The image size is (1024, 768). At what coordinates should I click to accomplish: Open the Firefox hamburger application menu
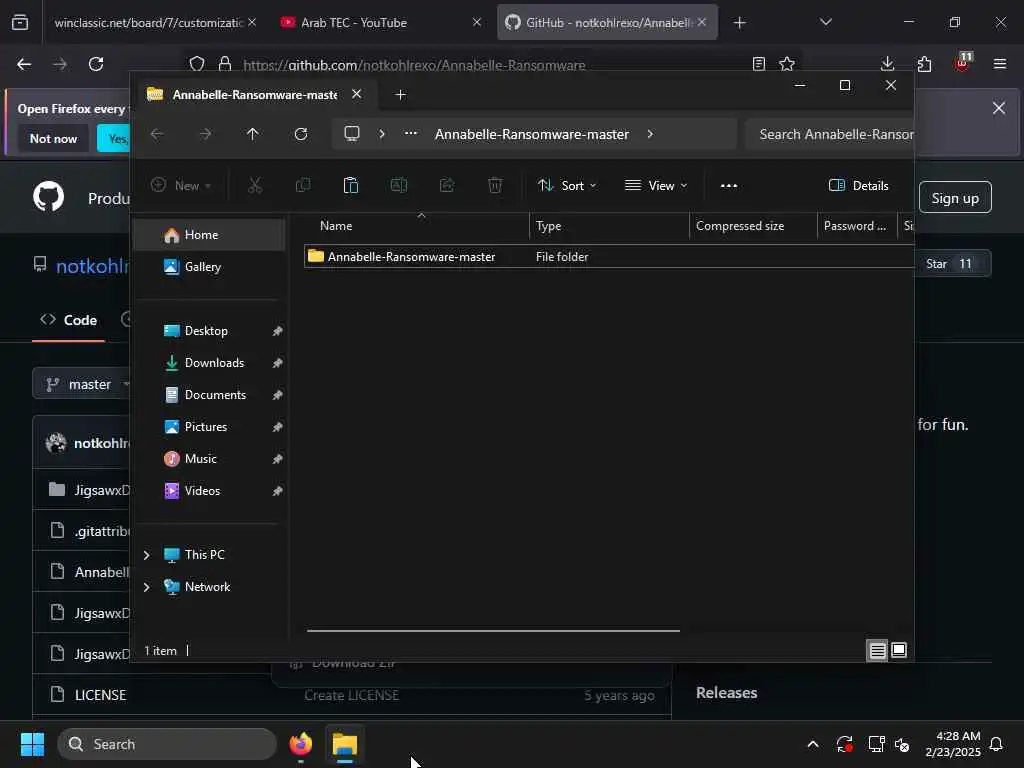click(x=1000, y=64)
